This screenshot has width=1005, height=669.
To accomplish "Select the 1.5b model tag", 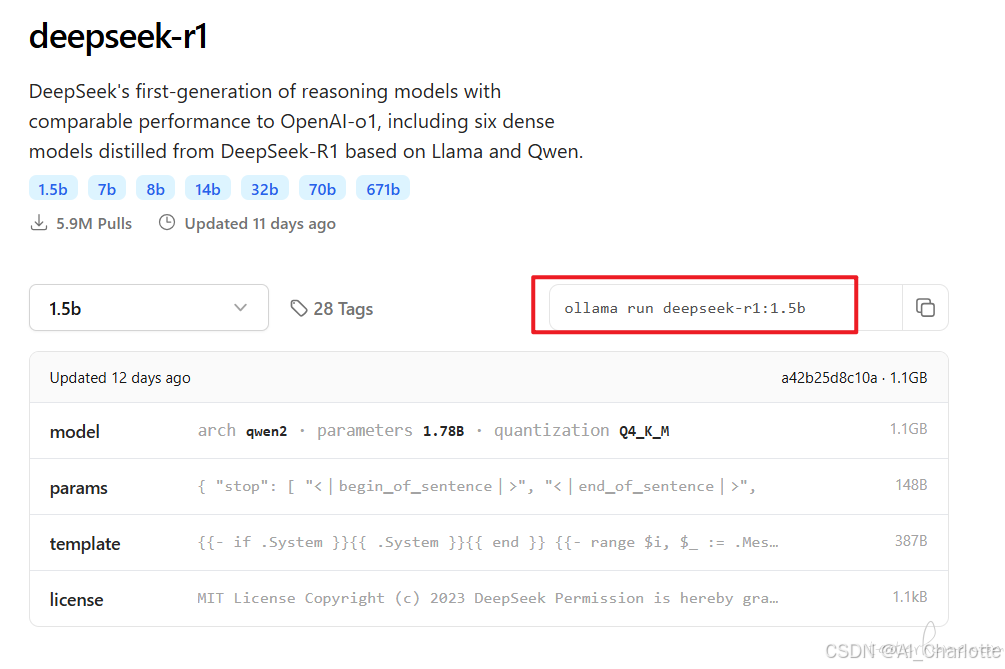I will [x=53, y=188].
